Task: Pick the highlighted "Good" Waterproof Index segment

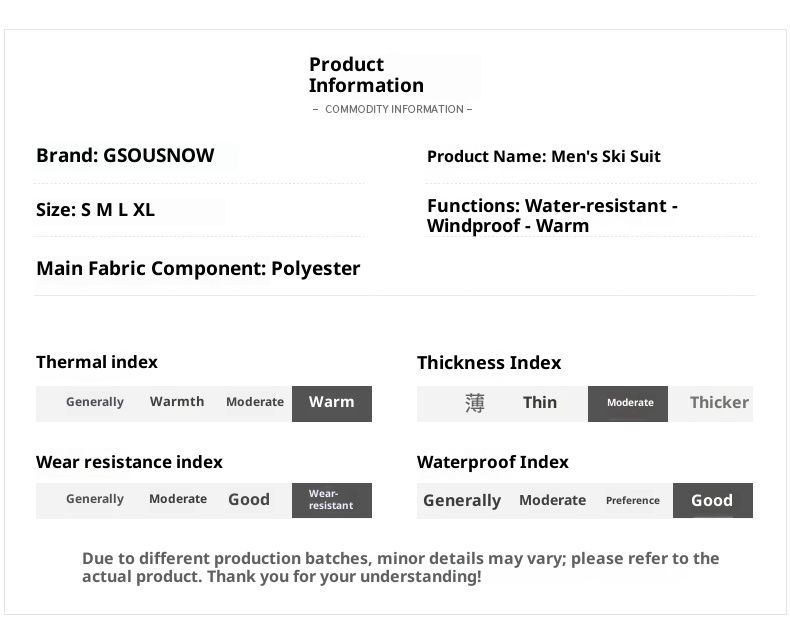Action: pos(712,501)
